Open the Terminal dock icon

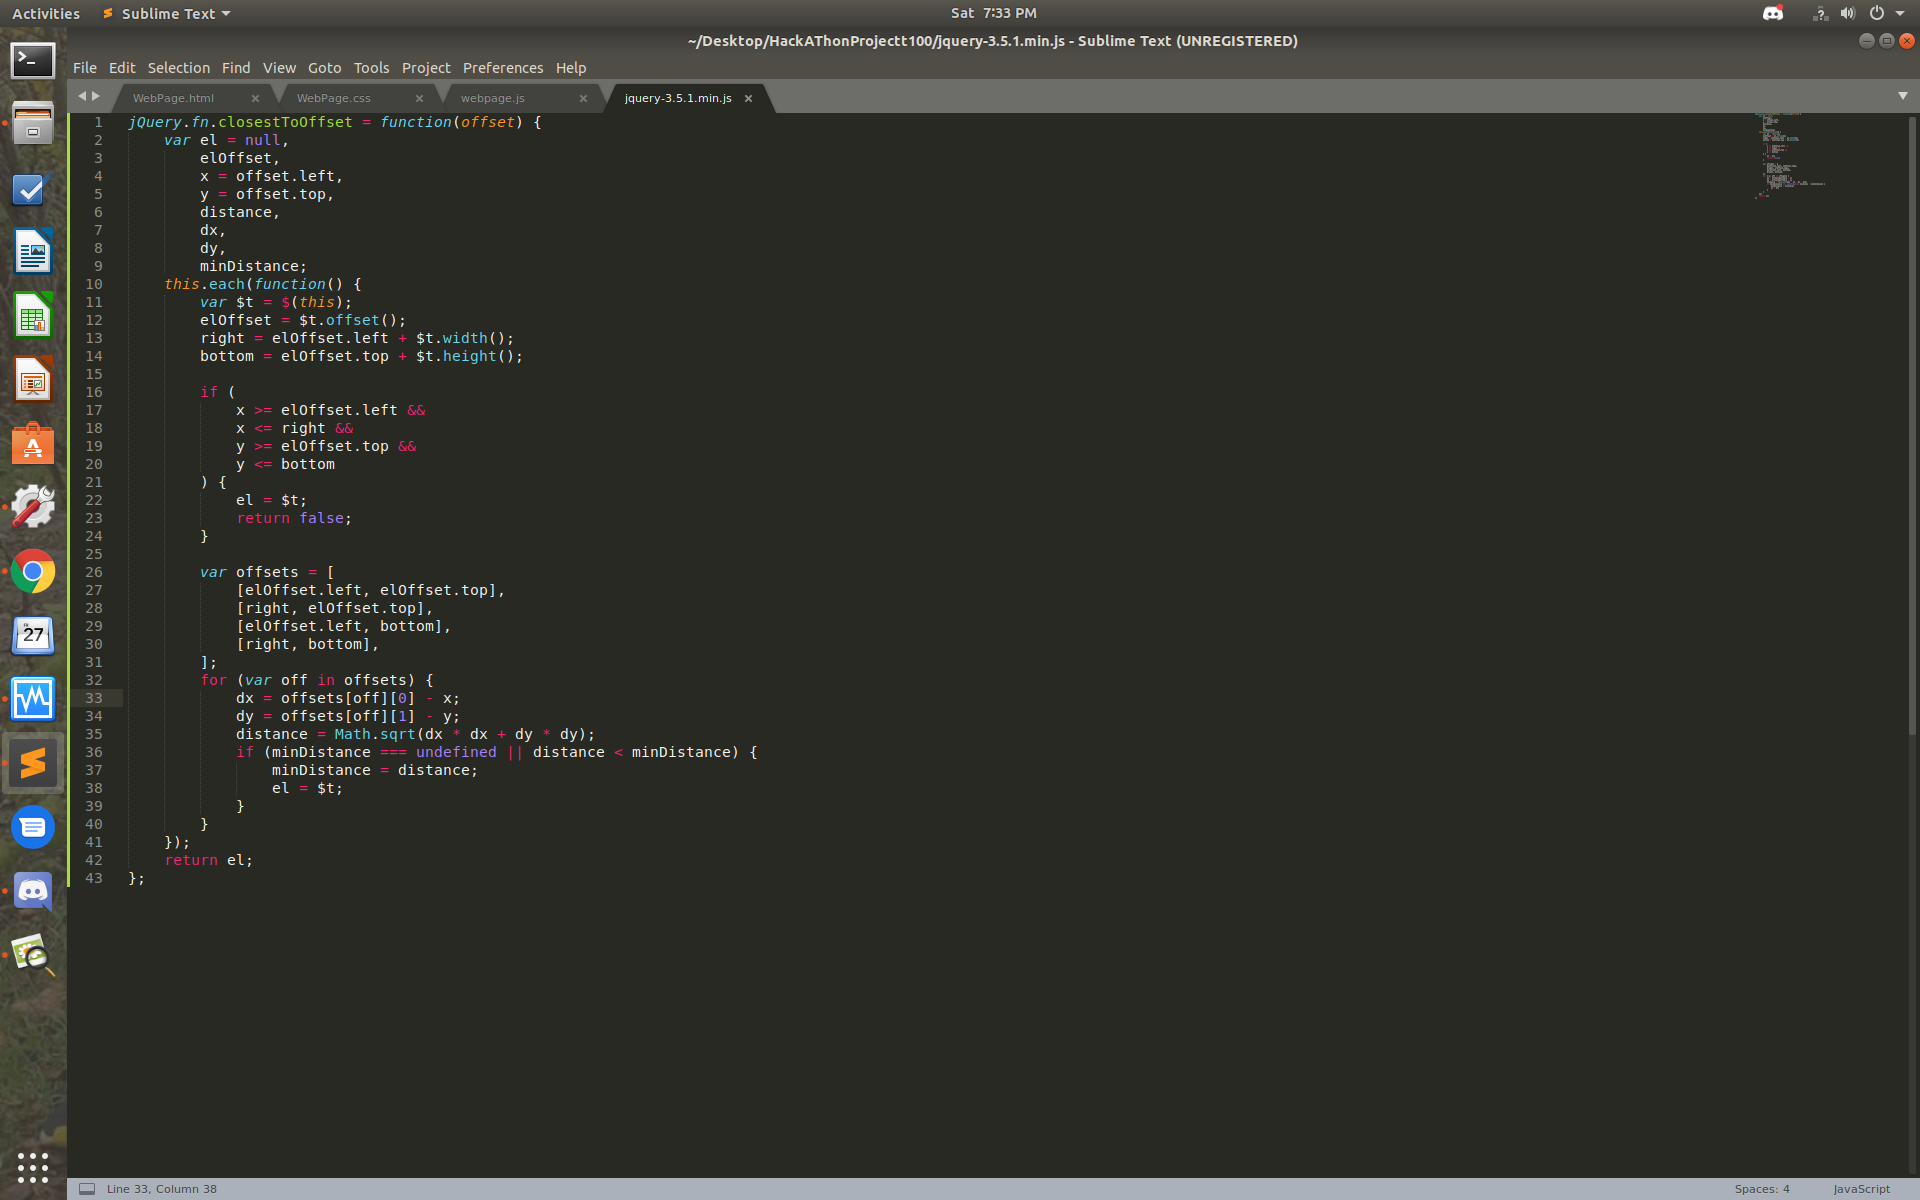33,61
